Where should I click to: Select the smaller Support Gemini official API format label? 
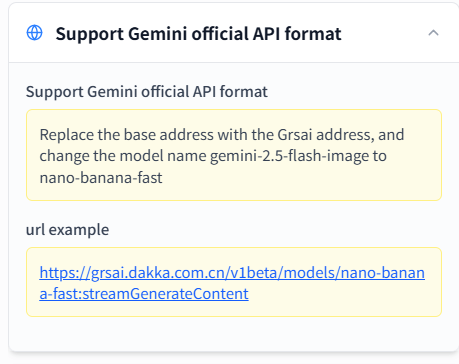coord(147,92)
